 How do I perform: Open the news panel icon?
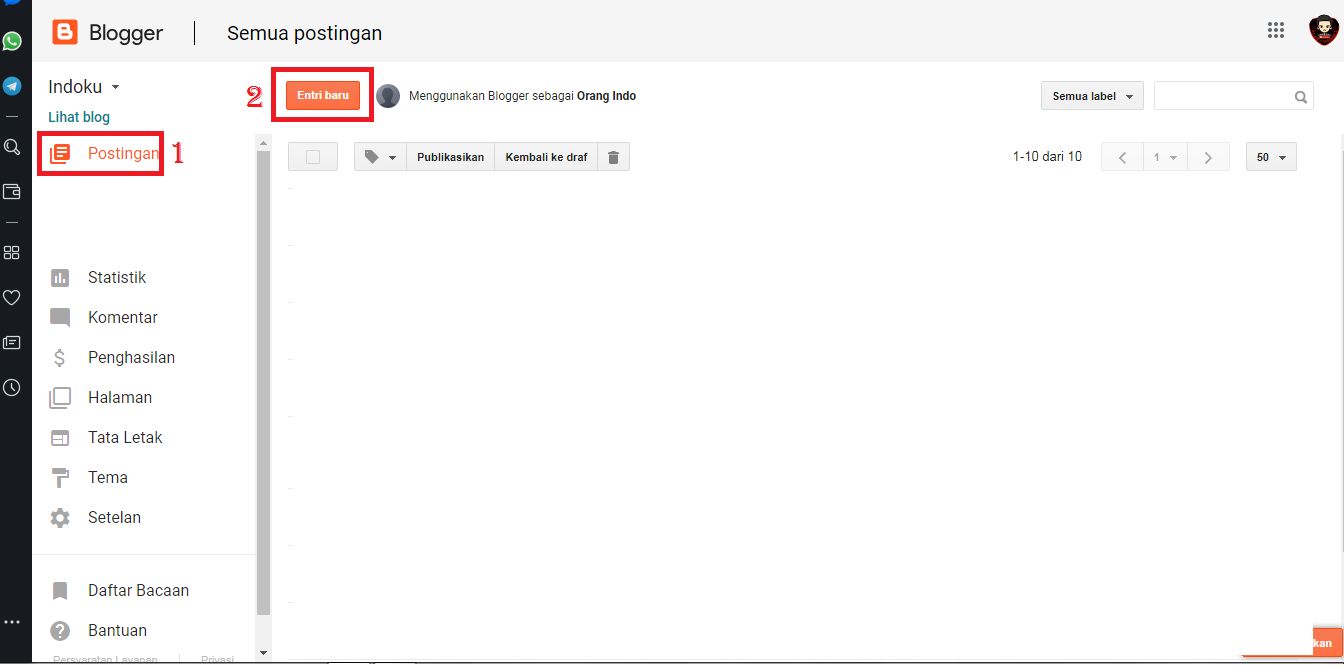[12, 342]
